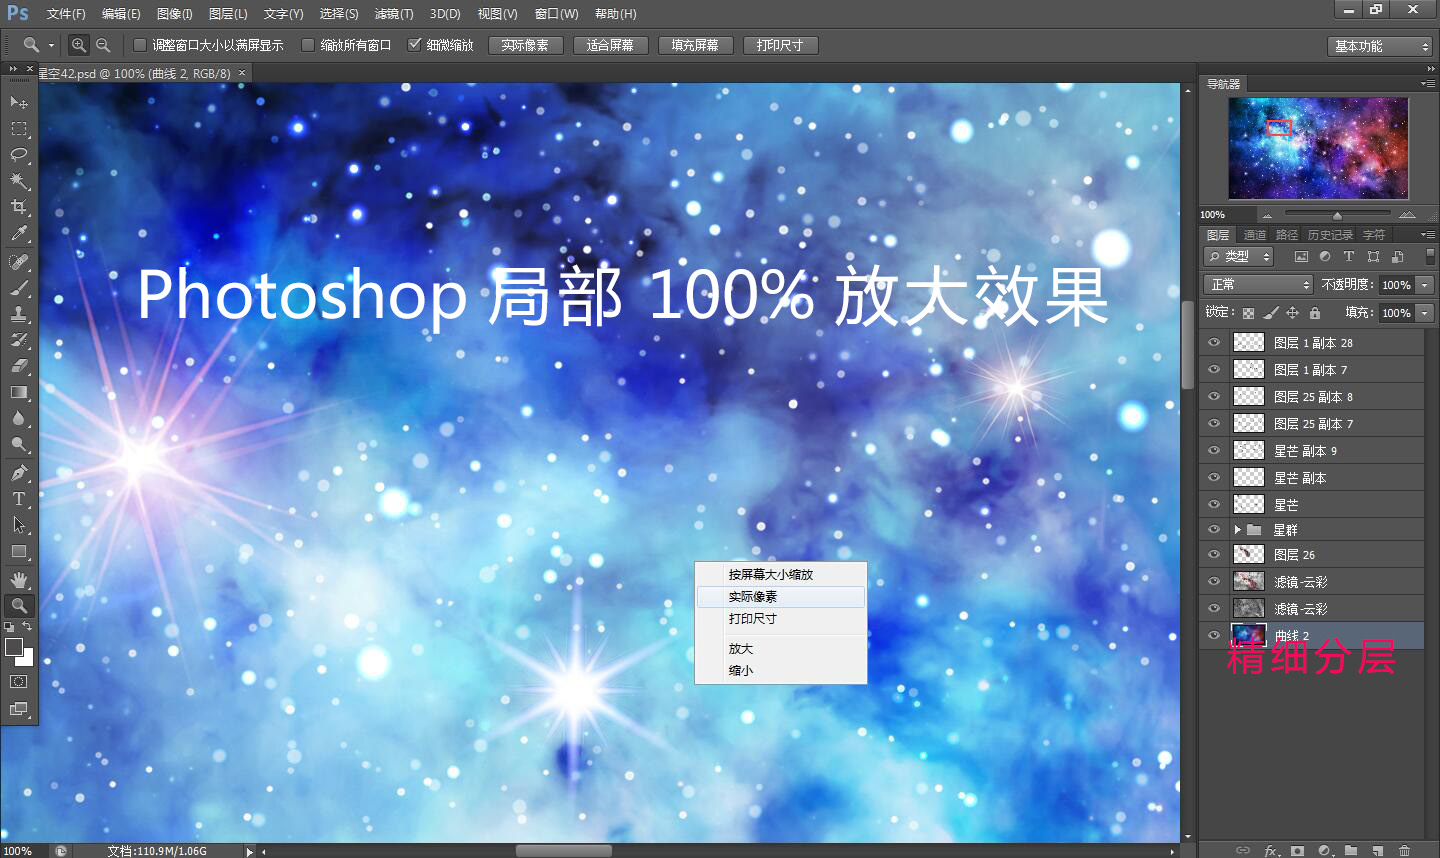Select the Magic Wand tool
Image resolution: width=1440 pixels, height=858 pixels.
19,181
